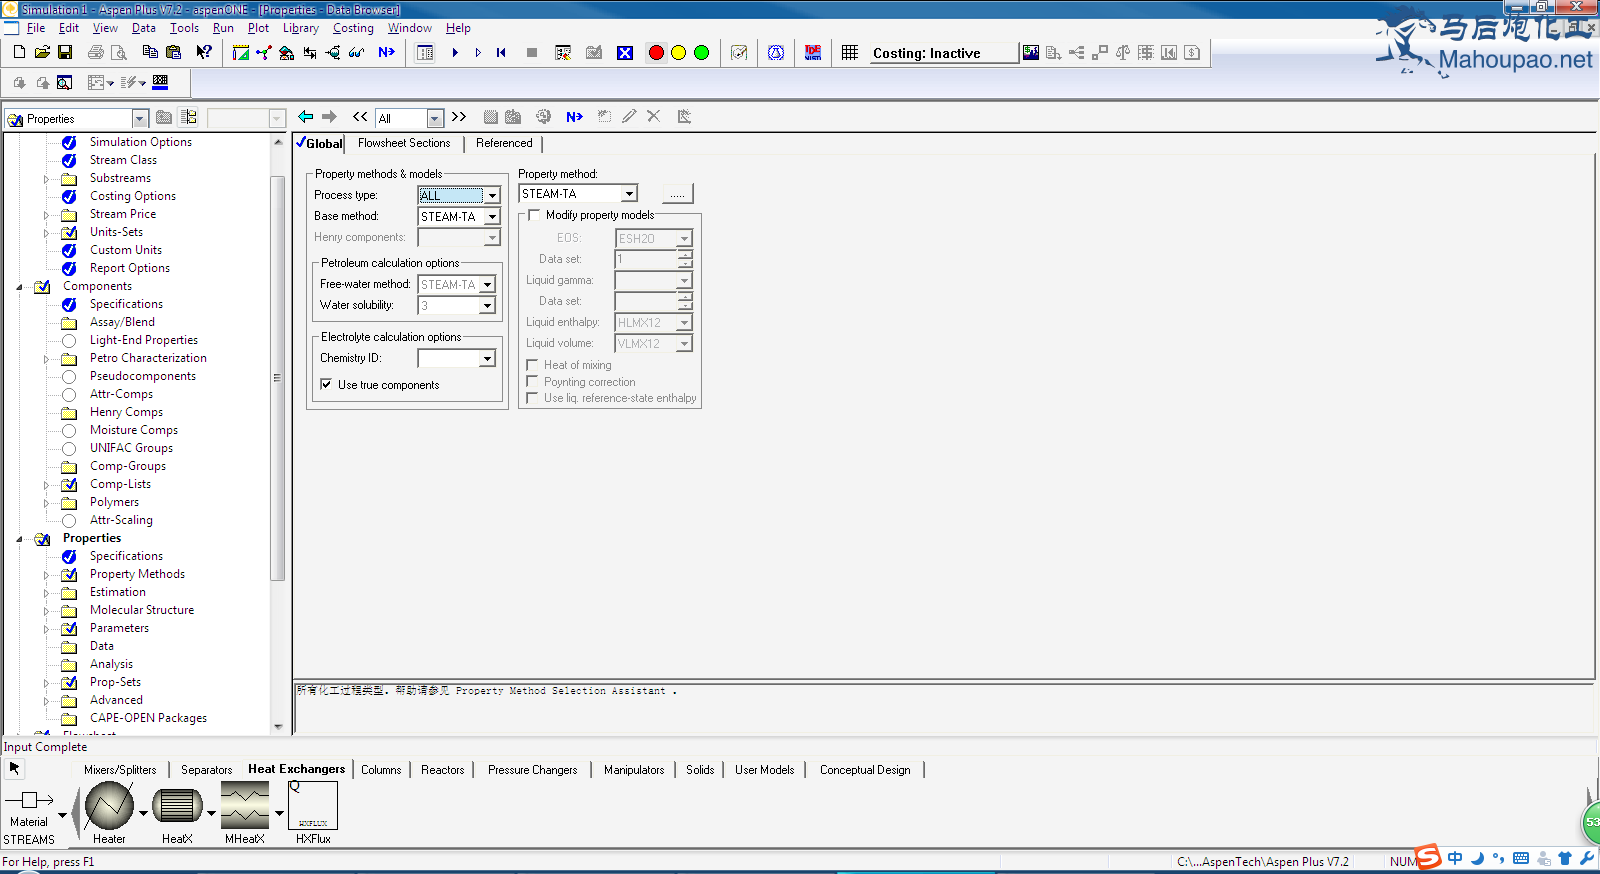This screenshot has height=874, width=1600.
Task: Click the Paste toolbar icon
Action: pyautogui.click(x=174, y=52)
